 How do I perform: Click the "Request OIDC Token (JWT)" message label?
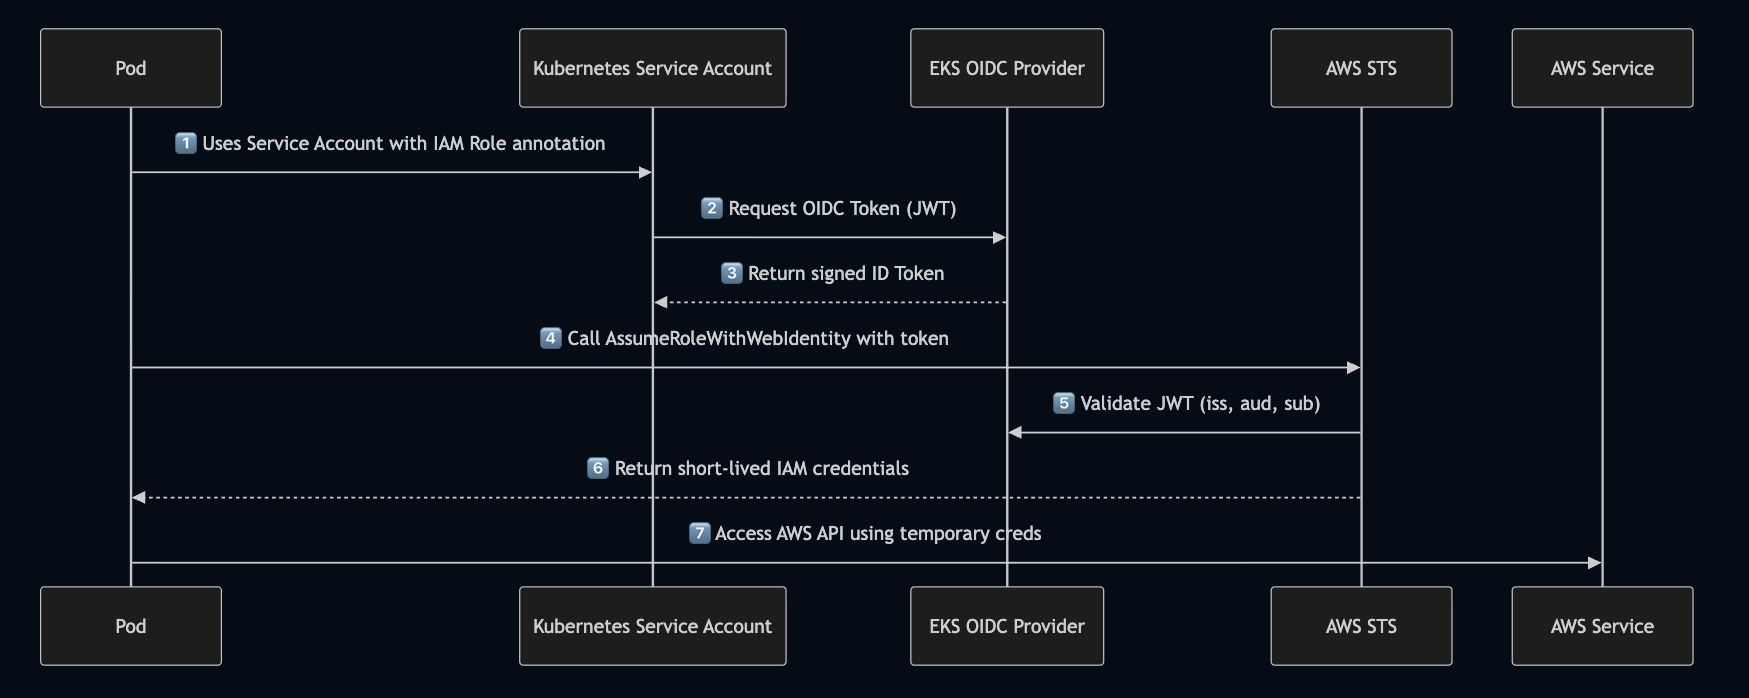click(842, 208)
